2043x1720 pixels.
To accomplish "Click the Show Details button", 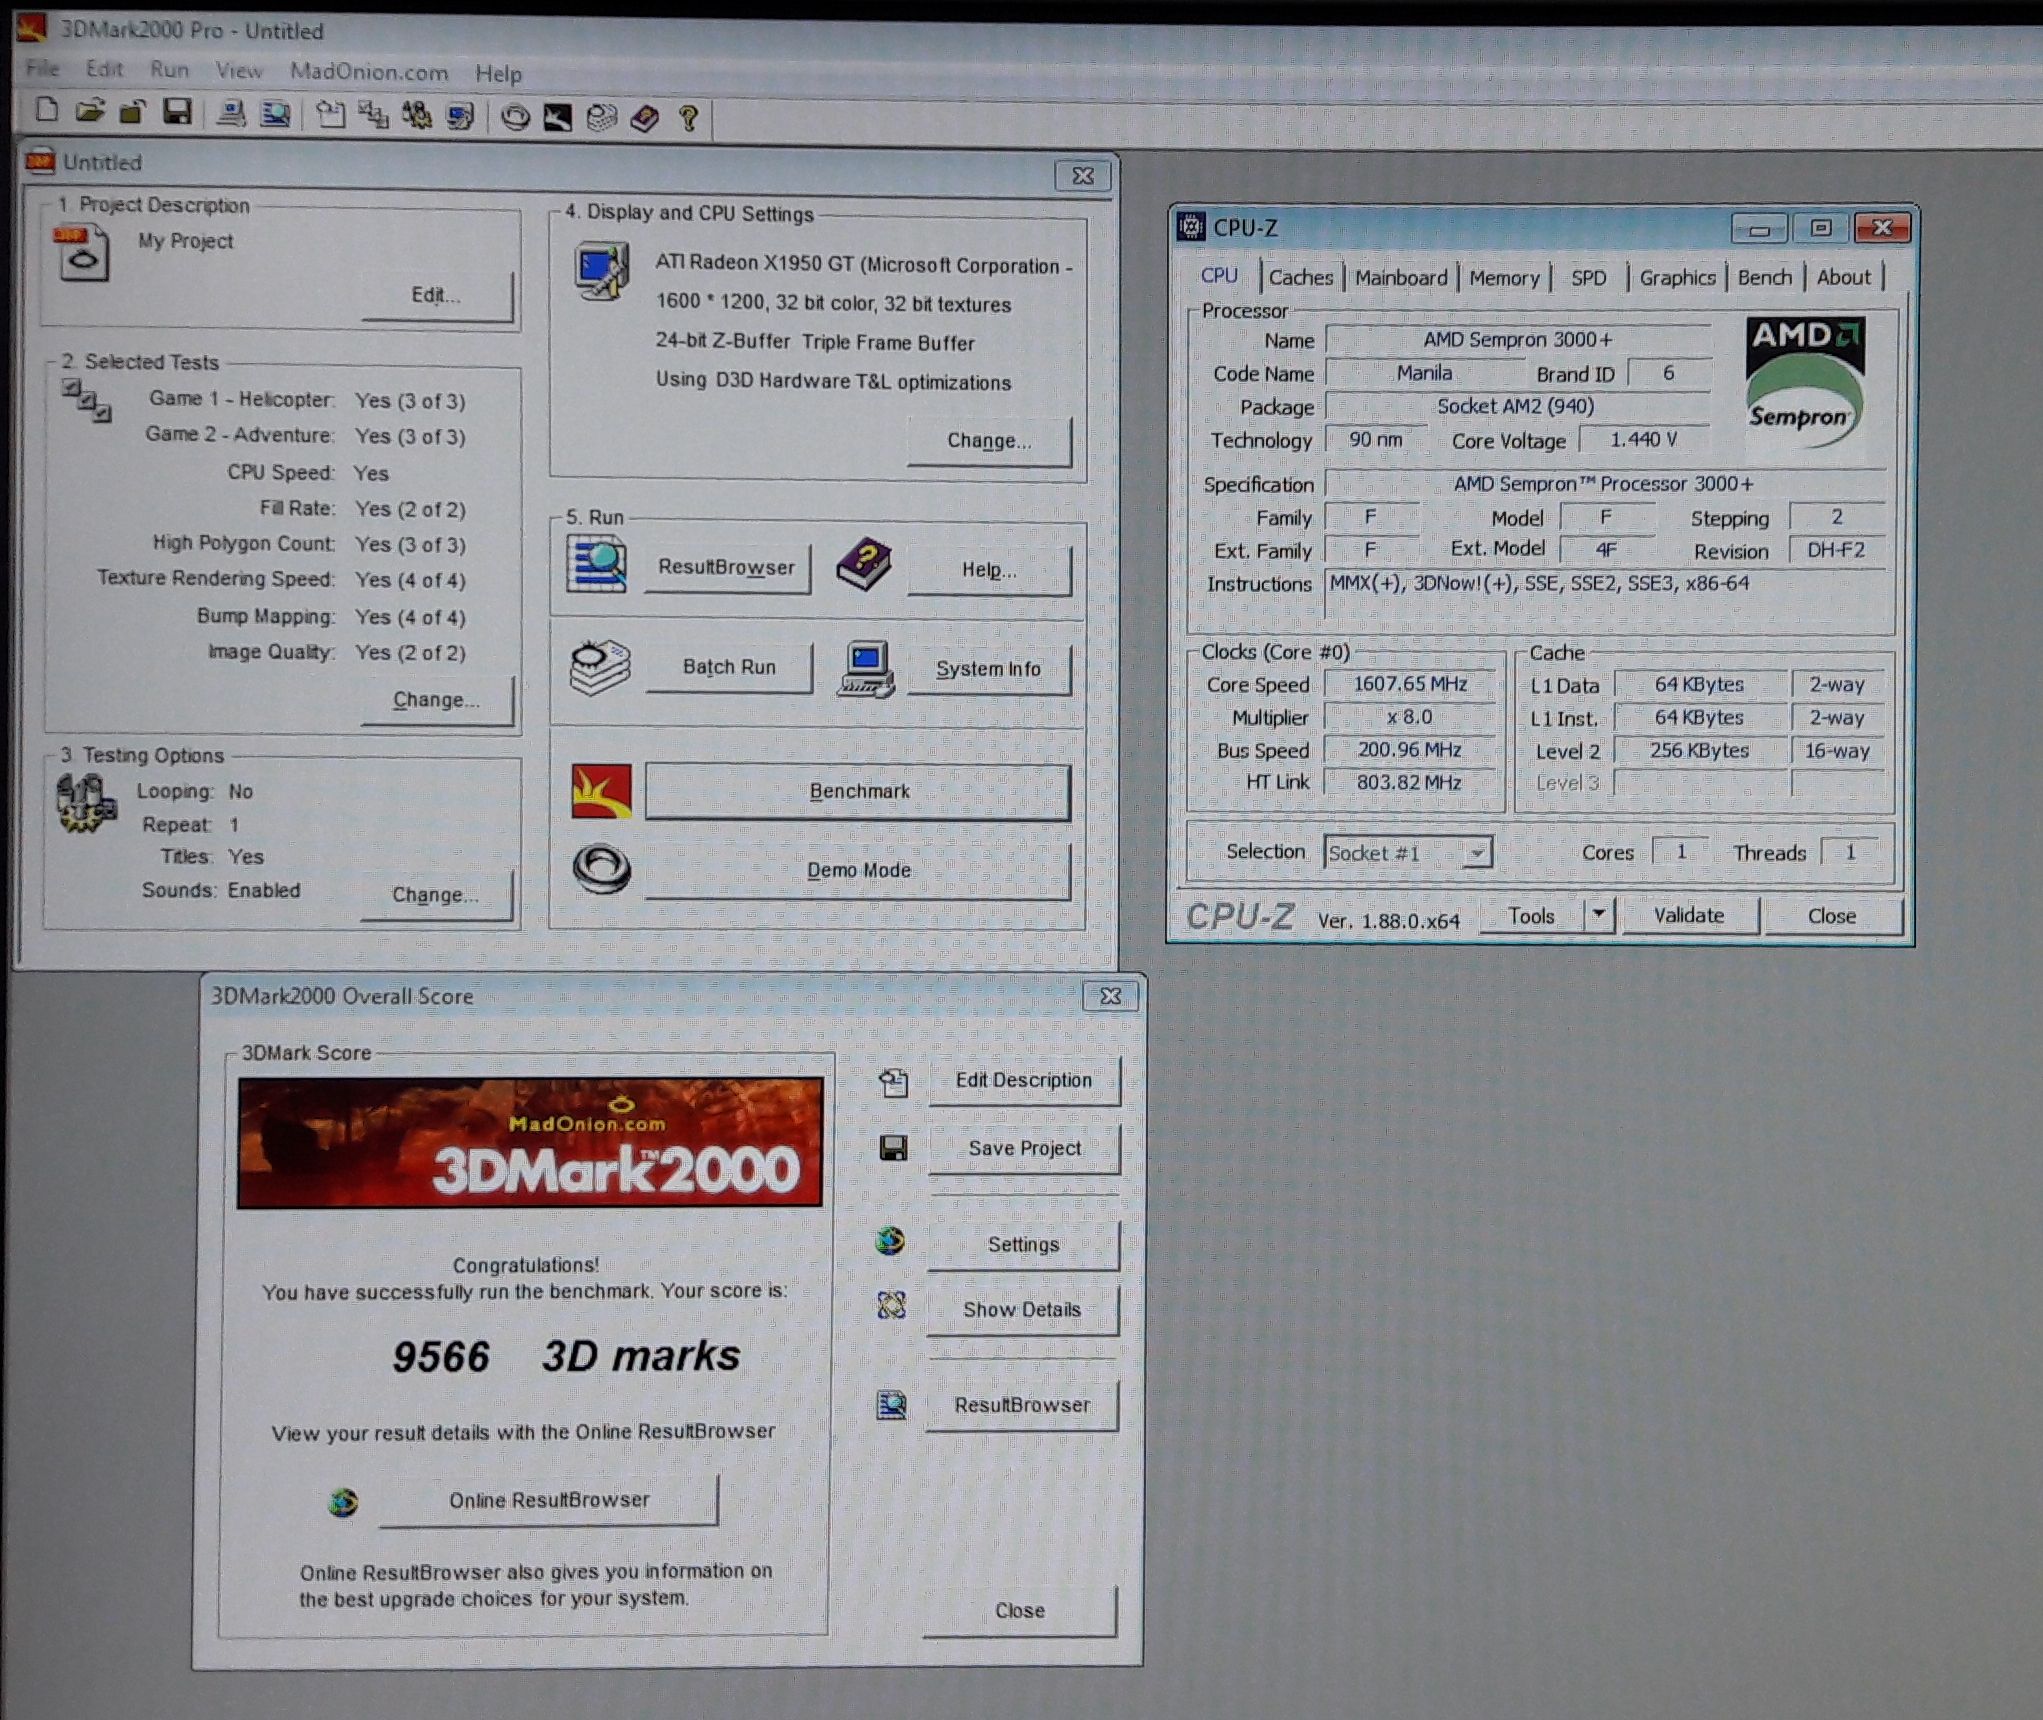I will pyautogui.click(x=1021, y=1310).
